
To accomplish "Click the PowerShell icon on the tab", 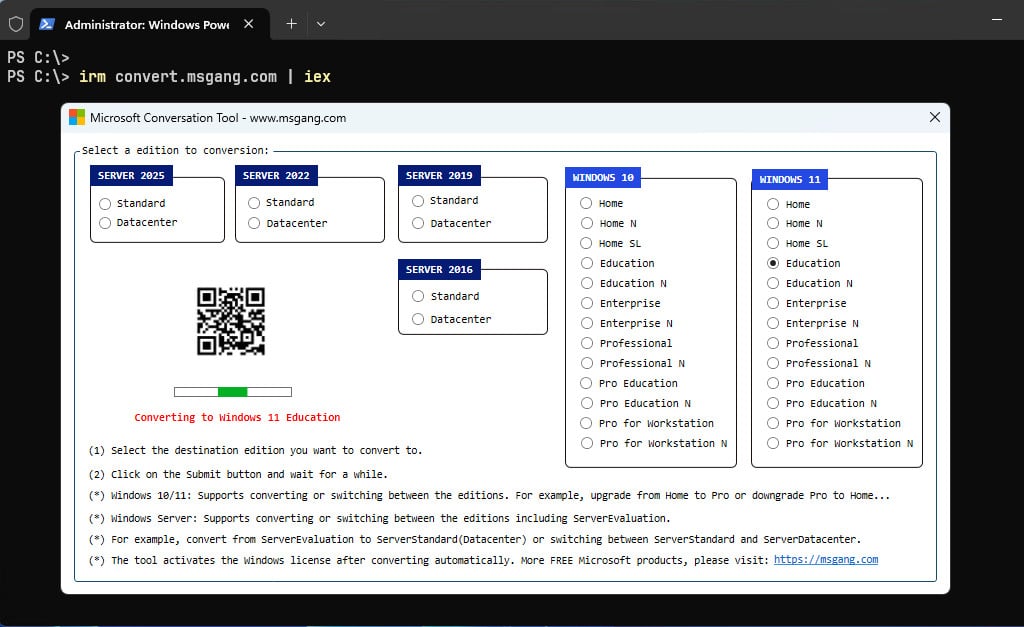I will click(46, 24).
